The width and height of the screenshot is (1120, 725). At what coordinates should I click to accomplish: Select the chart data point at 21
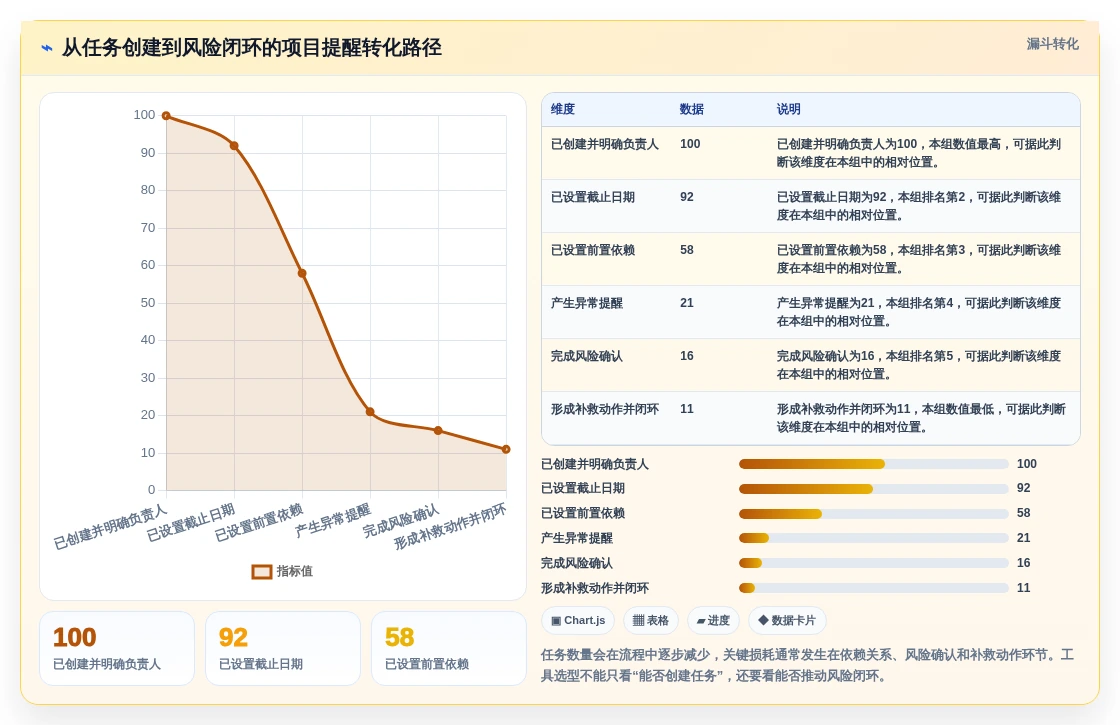(370, 411)
